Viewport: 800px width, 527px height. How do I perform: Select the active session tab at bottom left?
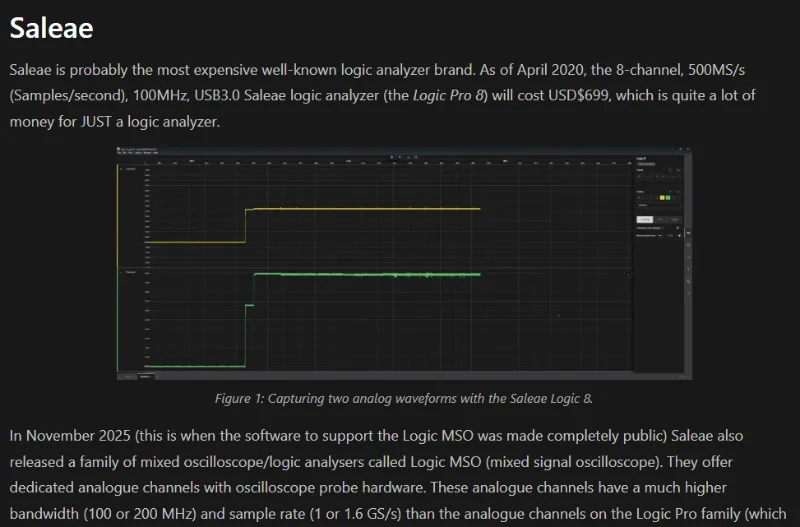[x=145, y=376]
